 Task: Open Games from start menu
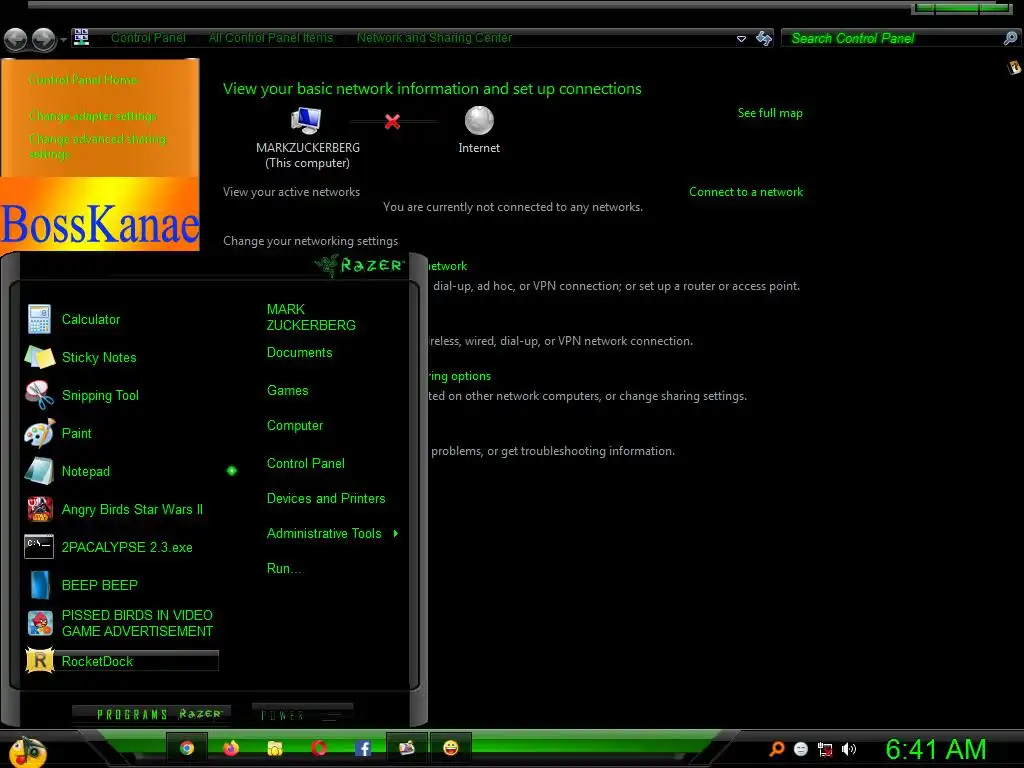[287, 391]
